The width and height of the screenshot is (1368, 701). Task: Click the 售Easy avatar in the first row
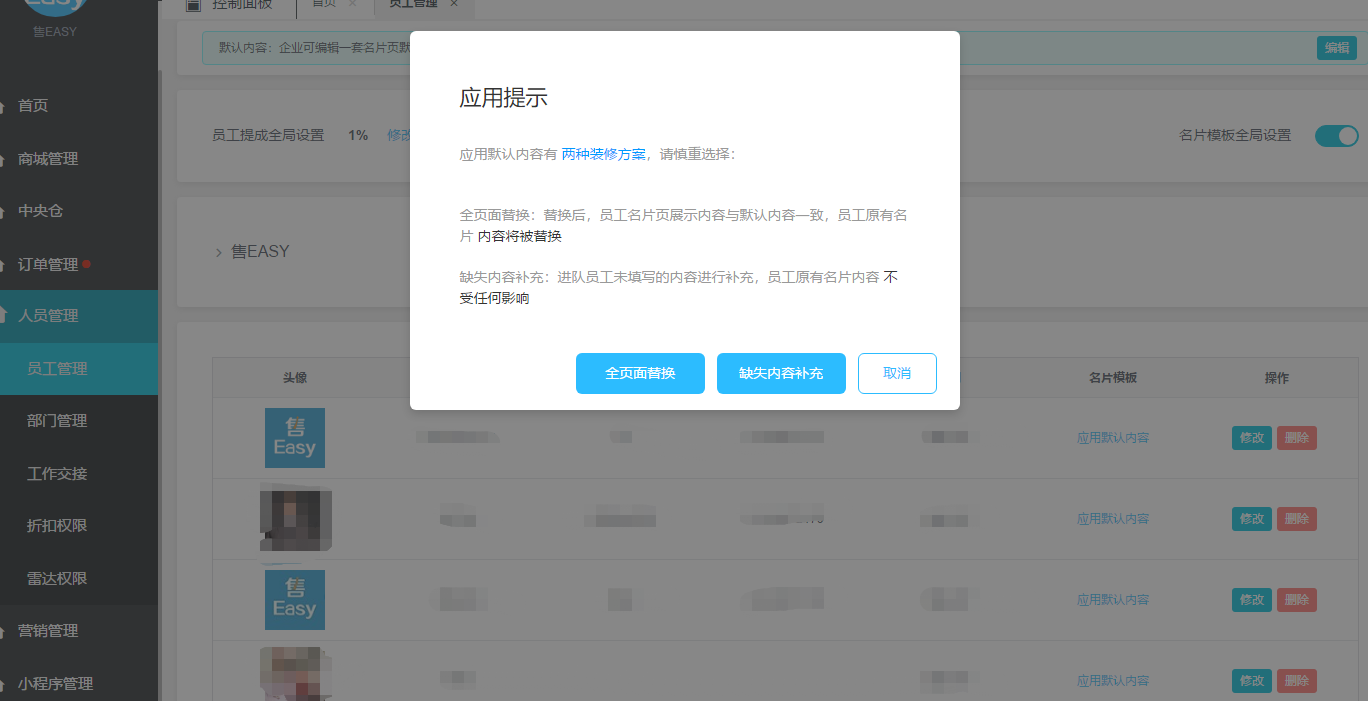(295, 438)
